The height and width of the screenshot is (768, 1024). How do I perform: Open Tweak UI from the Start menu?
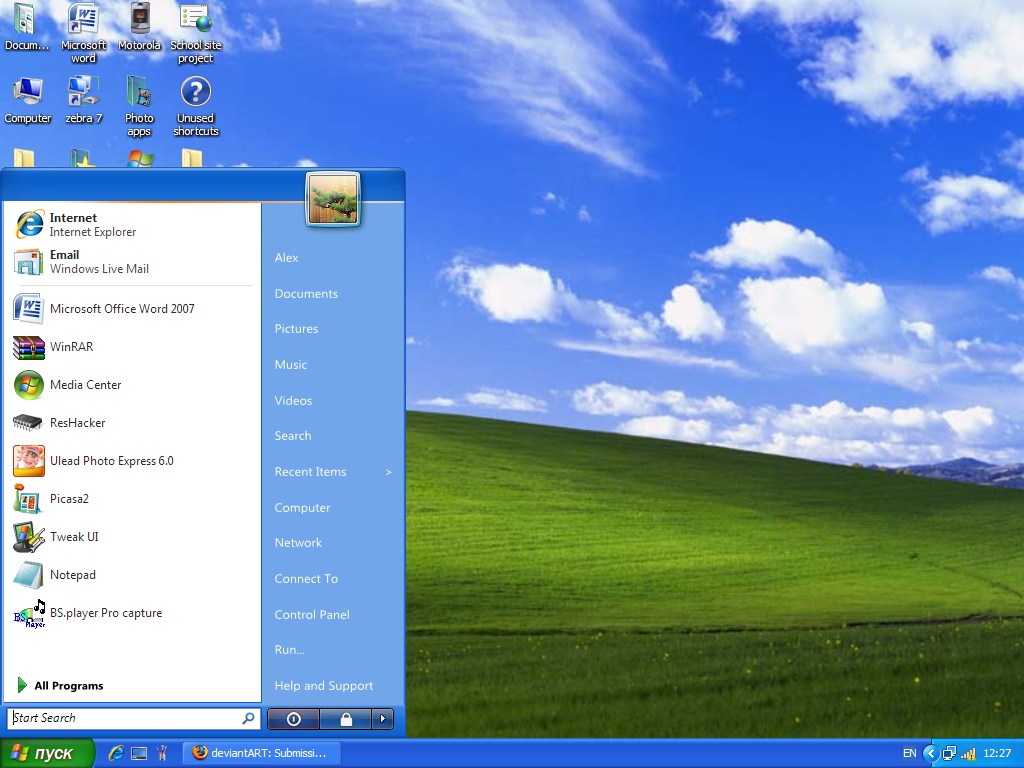(x=73, y=537)
